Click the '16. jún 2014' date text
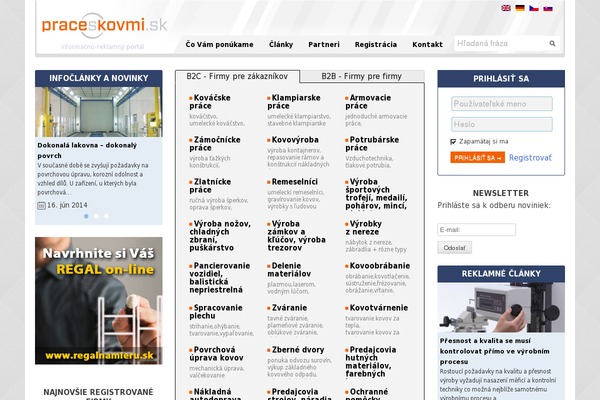Image resolution: width=600 pixels, height=400 pixels. coord(67,205)
